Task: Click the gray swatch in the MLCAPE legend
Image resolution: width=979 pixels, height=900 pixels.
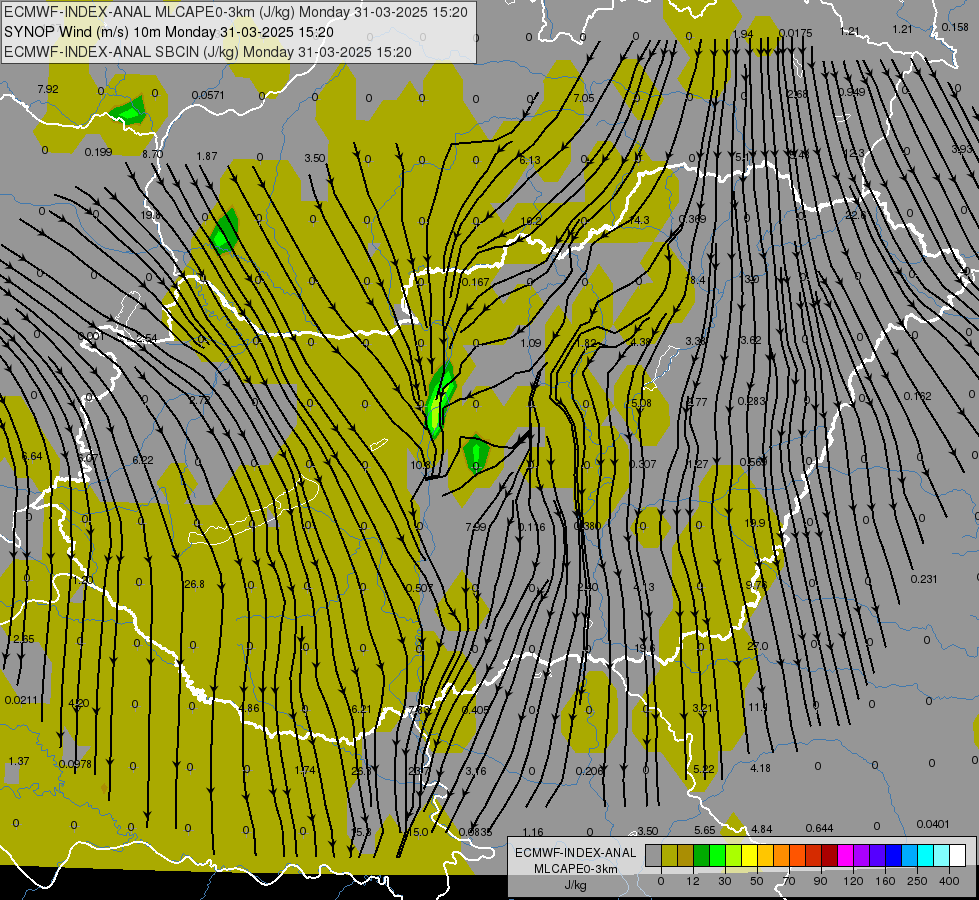Action: (653, 856)
